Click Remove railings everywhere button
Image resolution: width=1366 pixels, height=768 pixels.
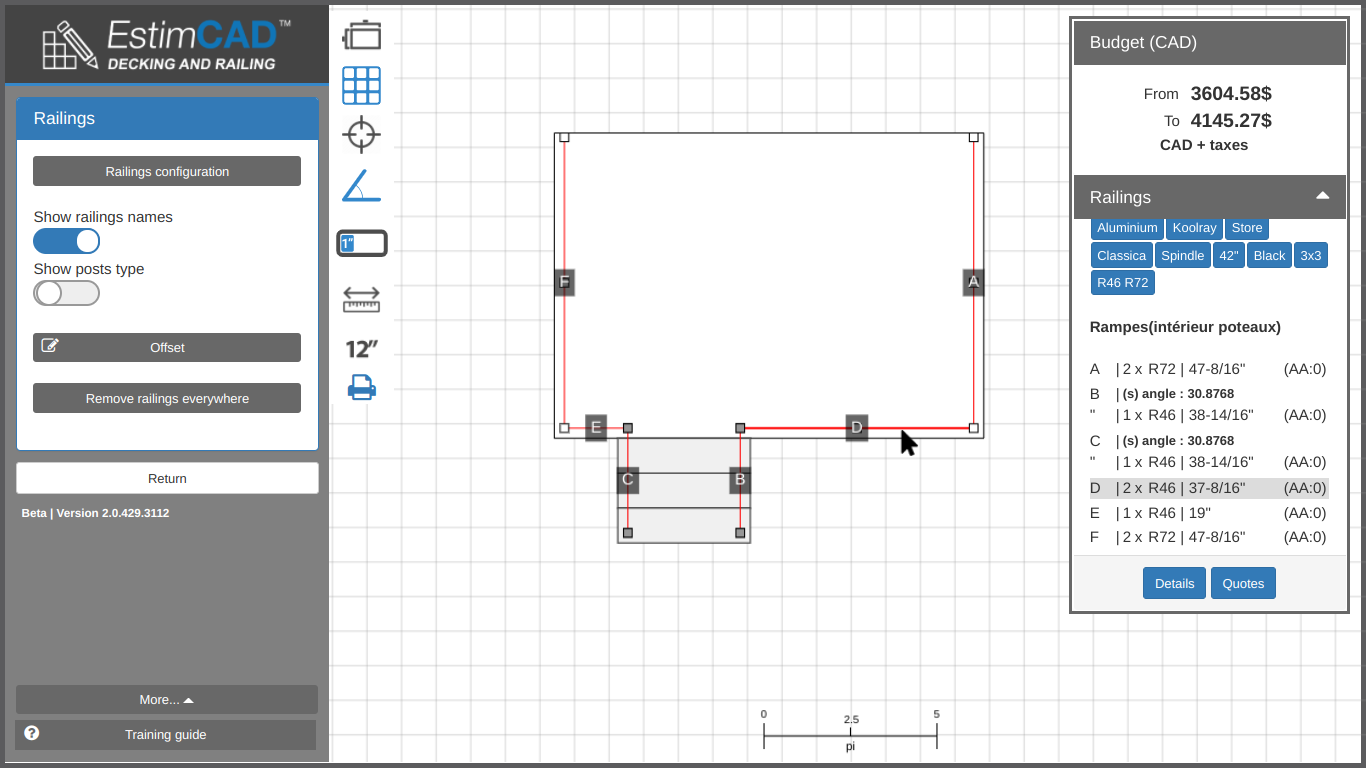pyautogui.click(x=167, y=399)
